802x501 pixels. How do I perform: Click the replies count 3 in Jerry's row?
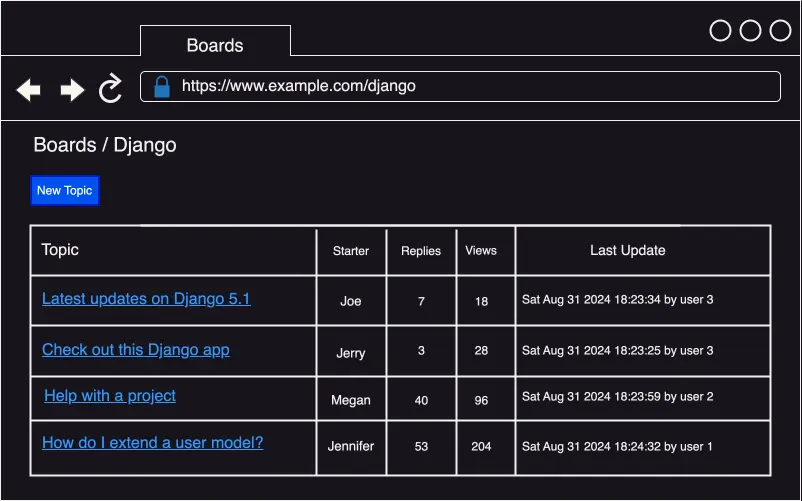tap(421, 351)
